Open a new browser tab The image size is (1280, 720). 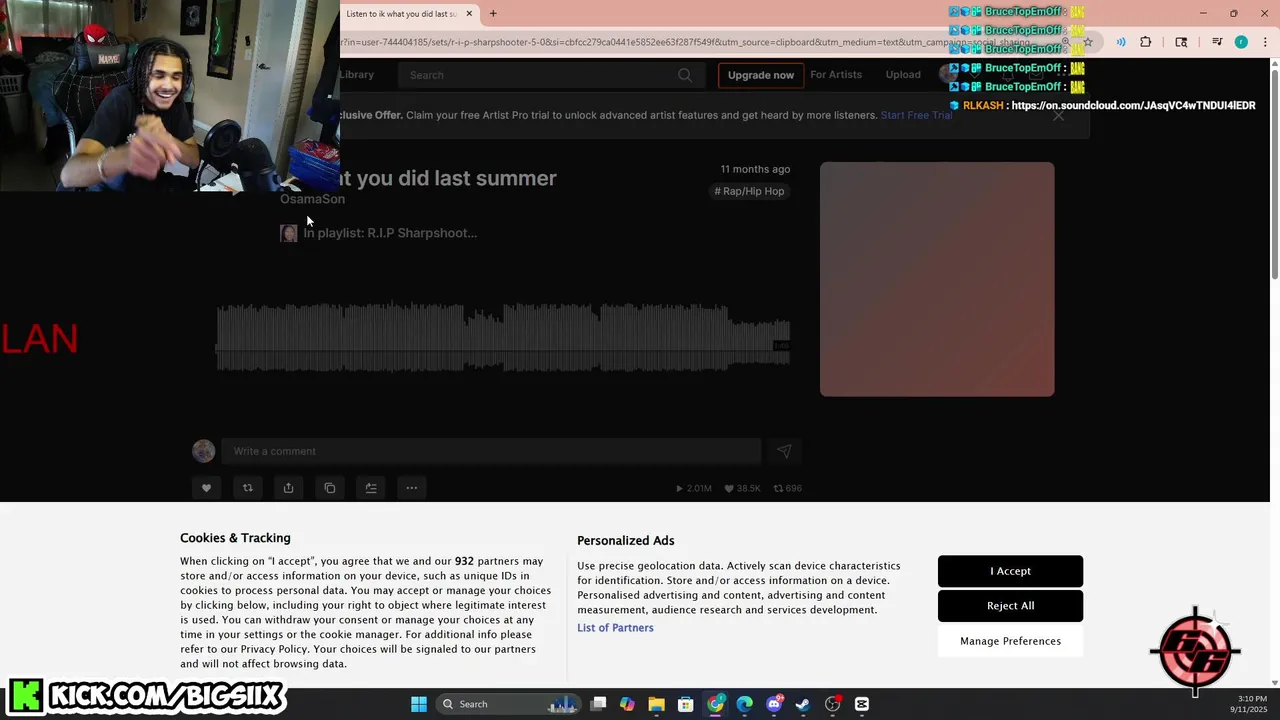[493, 14]
